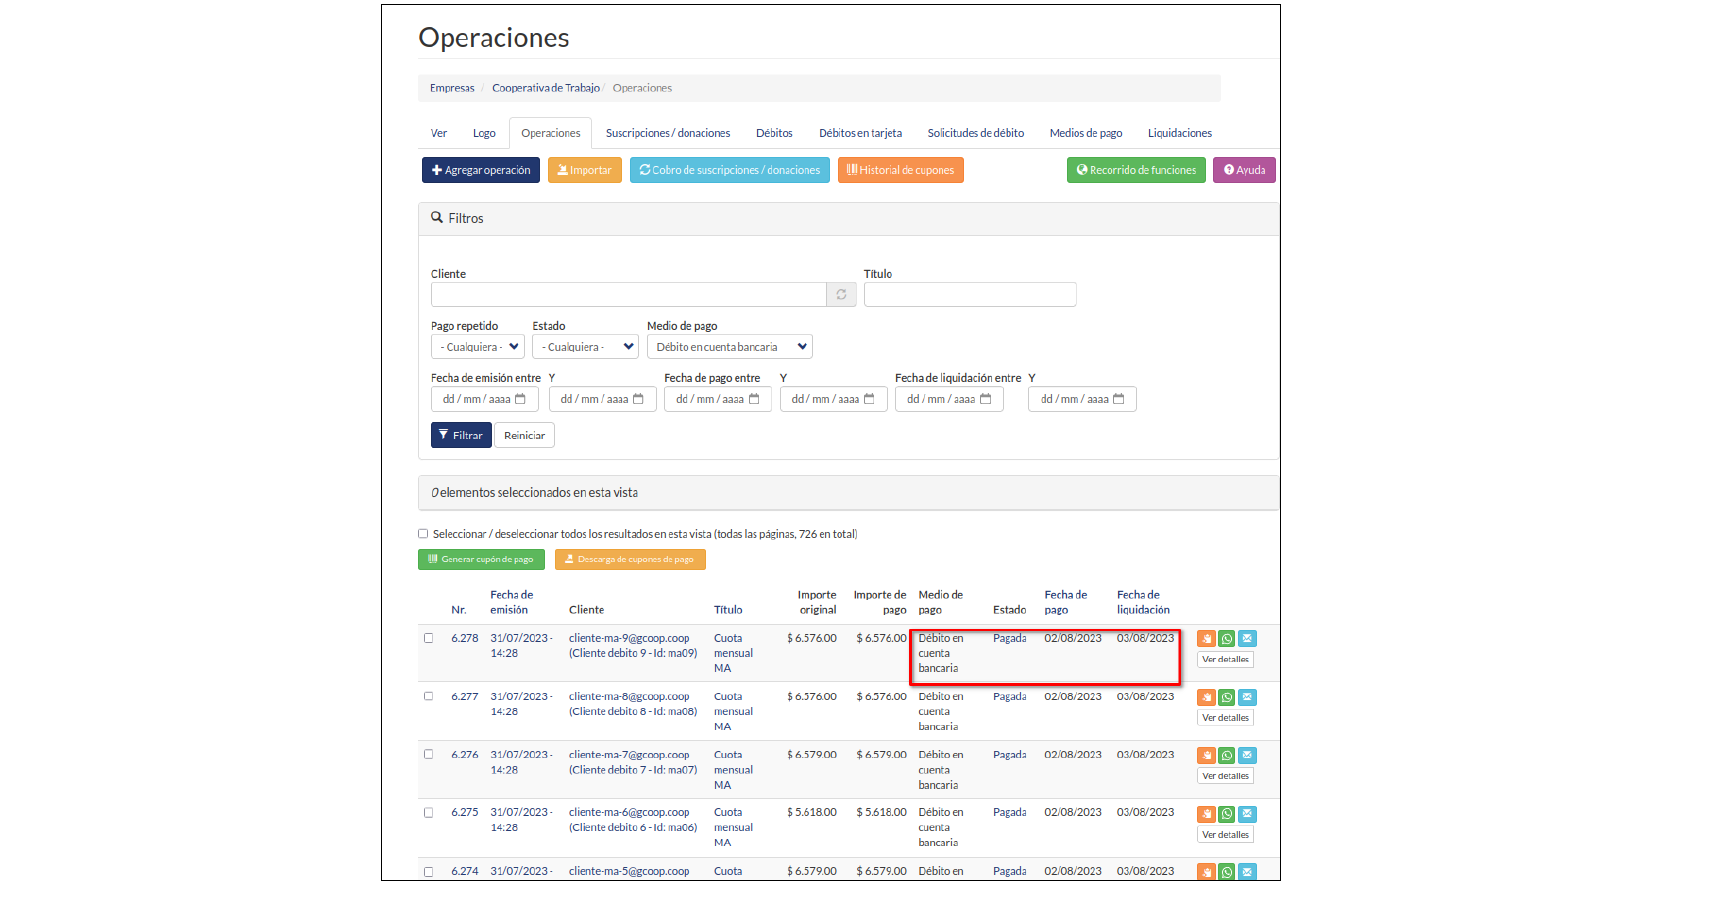Click Ver detalles for operation 6.276
The width and height of the screenshot is (1710, 907).
click(1225, 776)
